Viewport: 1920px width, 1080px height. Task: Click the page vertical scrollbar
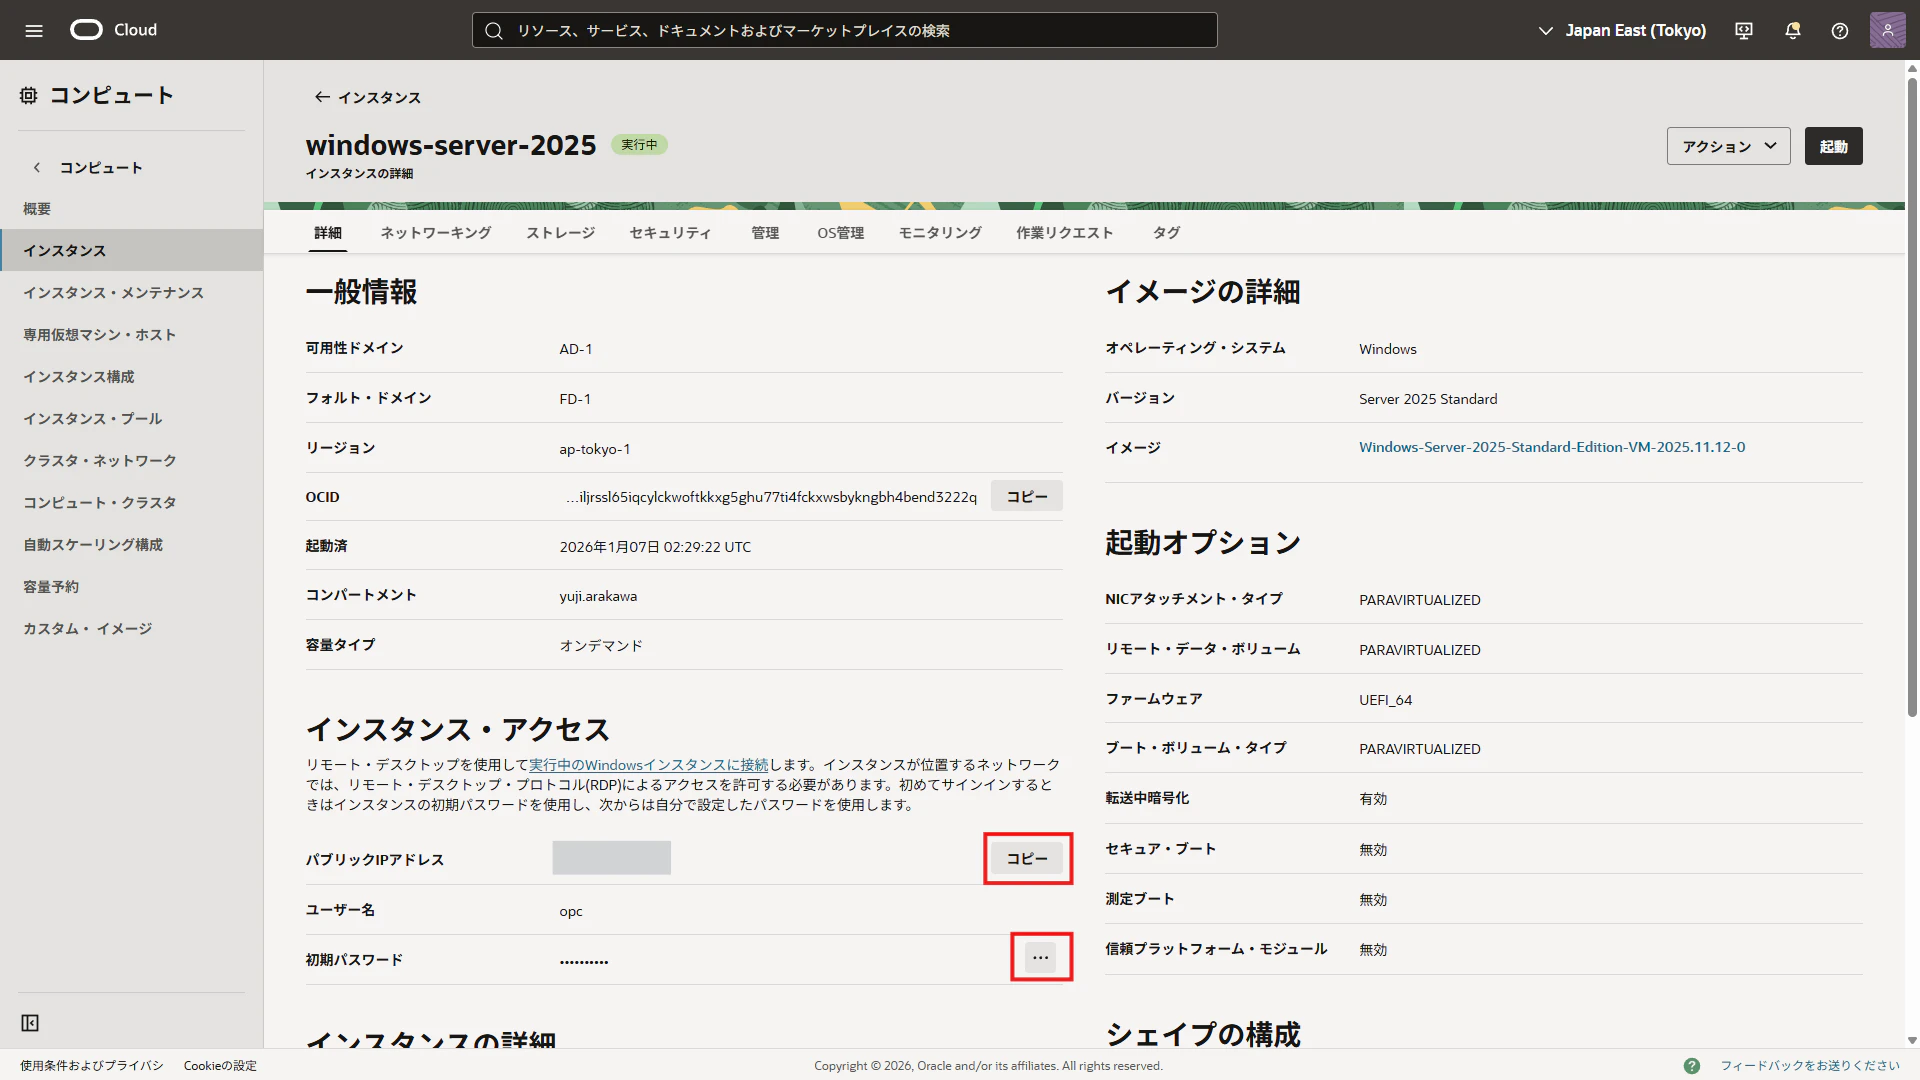[x=1912, y=396]
